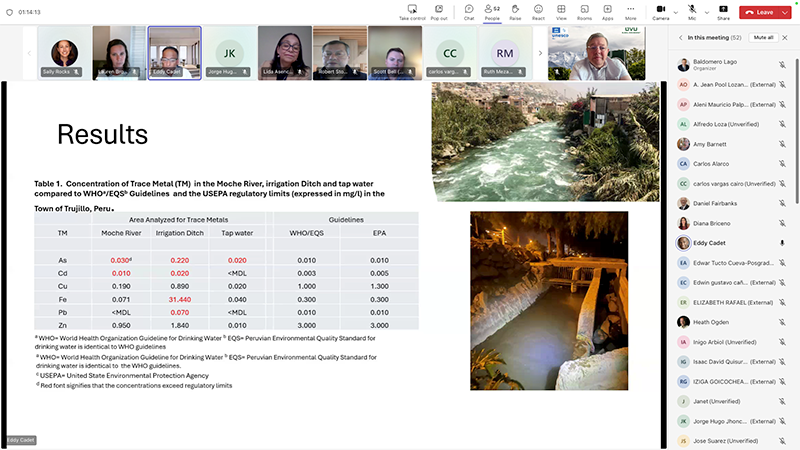Screen dimensions: 800x450
Task: Expand the Camera options dropdown arrow
Action: [674, 11]
